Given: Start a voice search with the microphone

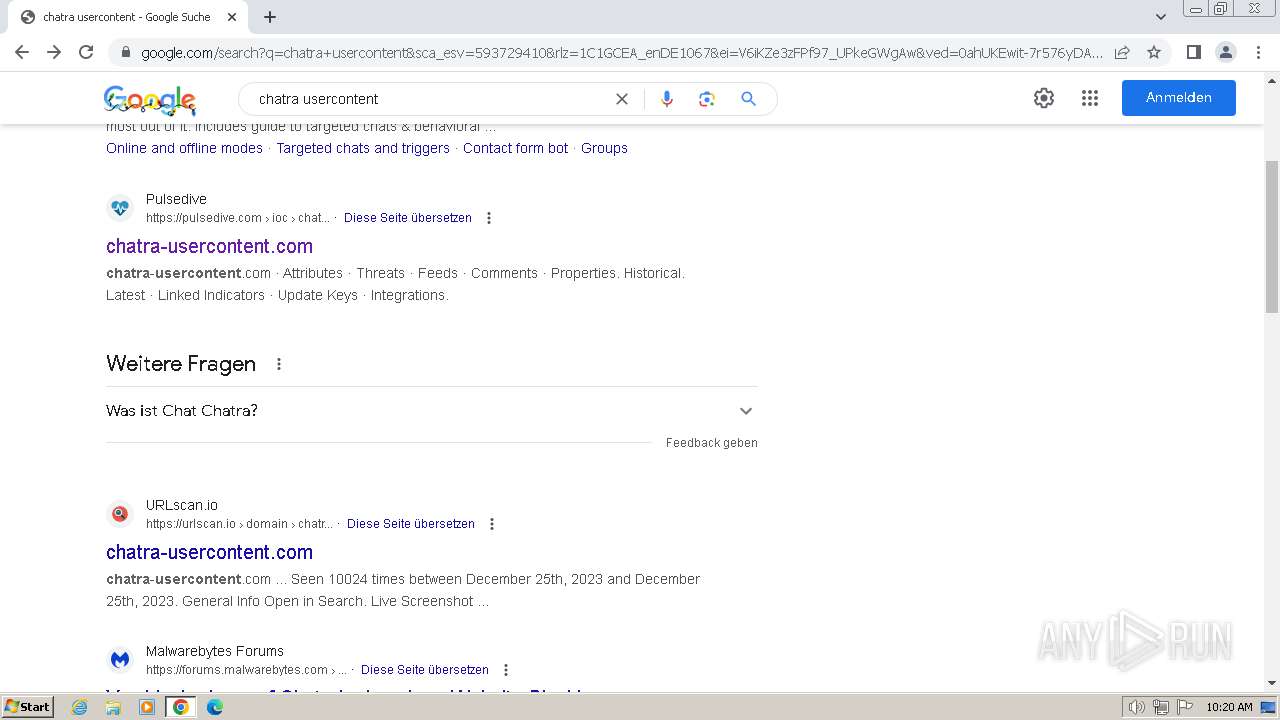Looking at the screenshot, I should pos(667,99).
